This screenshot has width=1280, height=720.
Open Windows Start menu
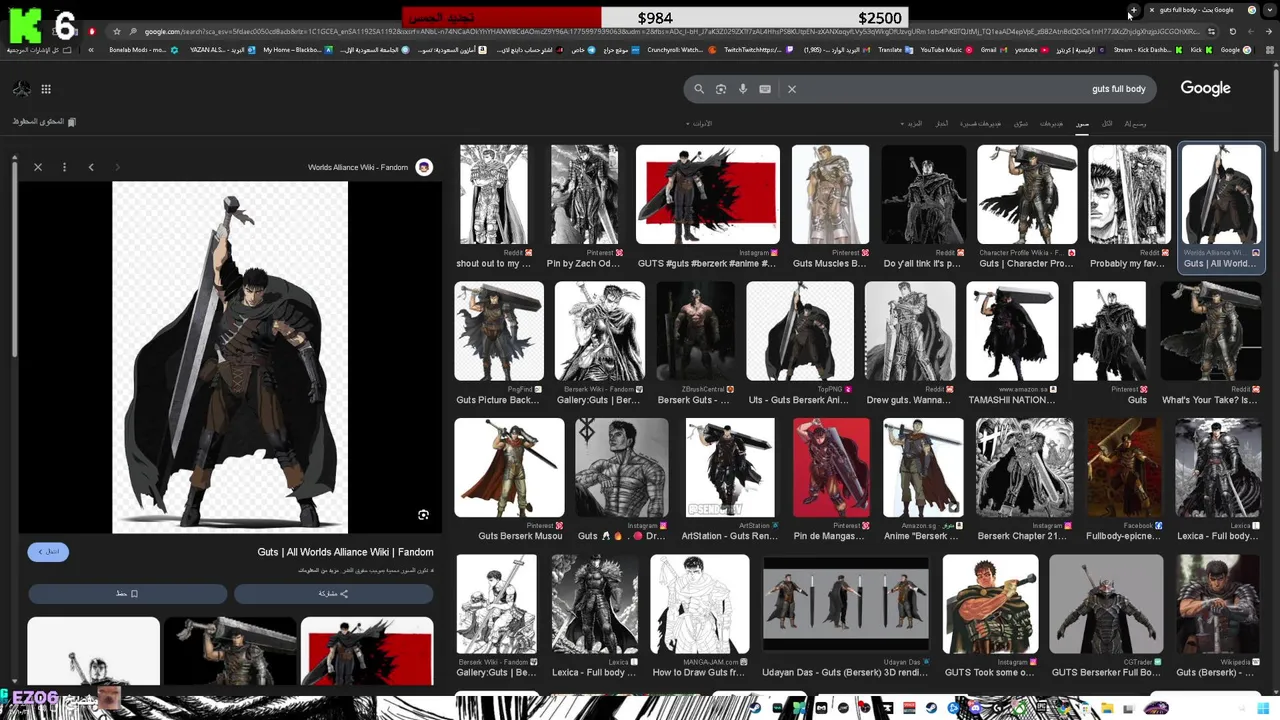click(1263, 709)
